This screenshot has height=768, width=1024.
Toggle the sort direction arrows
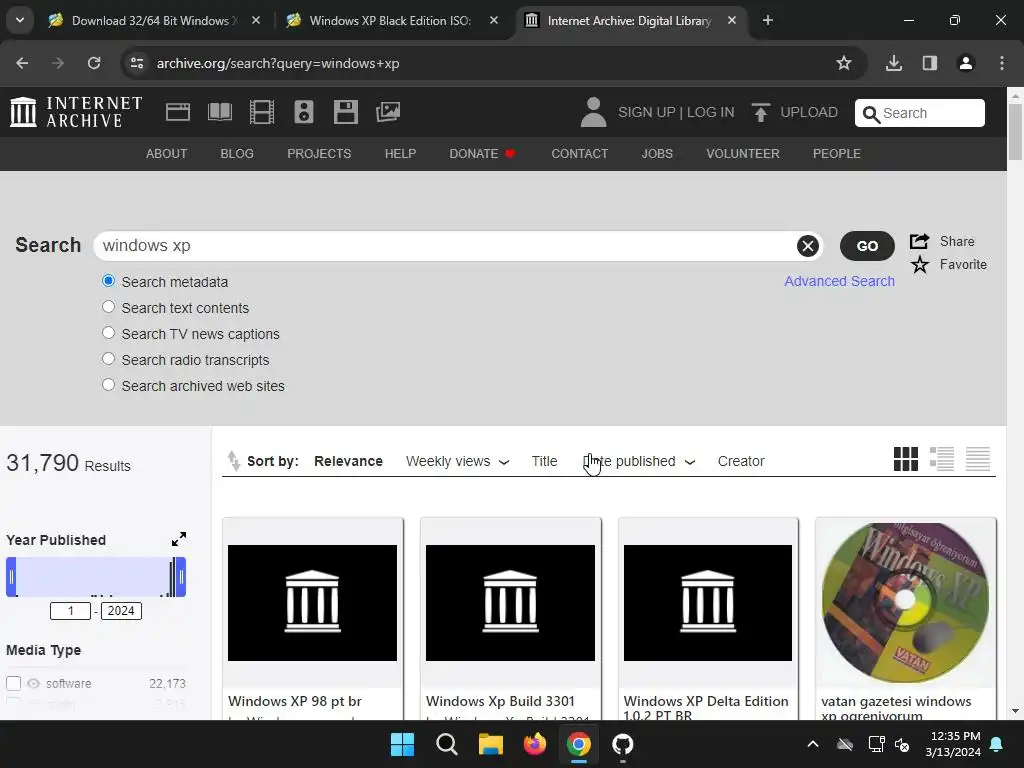click(234, 461)
